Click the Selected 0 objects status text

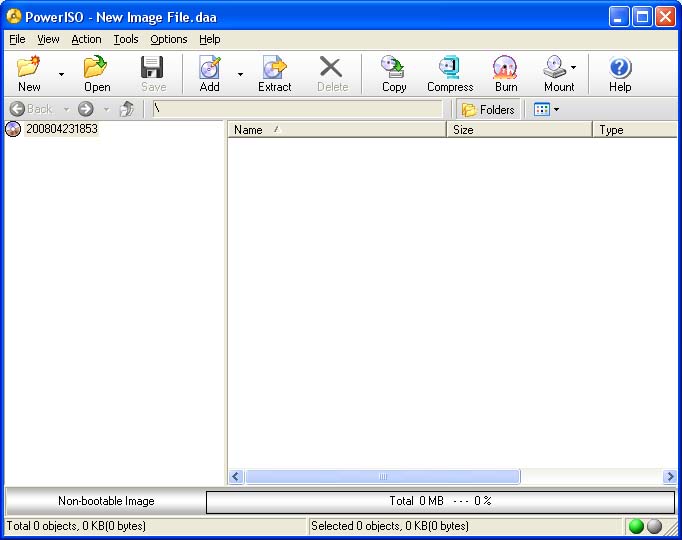pyautogui.click(x=390, y=526)
